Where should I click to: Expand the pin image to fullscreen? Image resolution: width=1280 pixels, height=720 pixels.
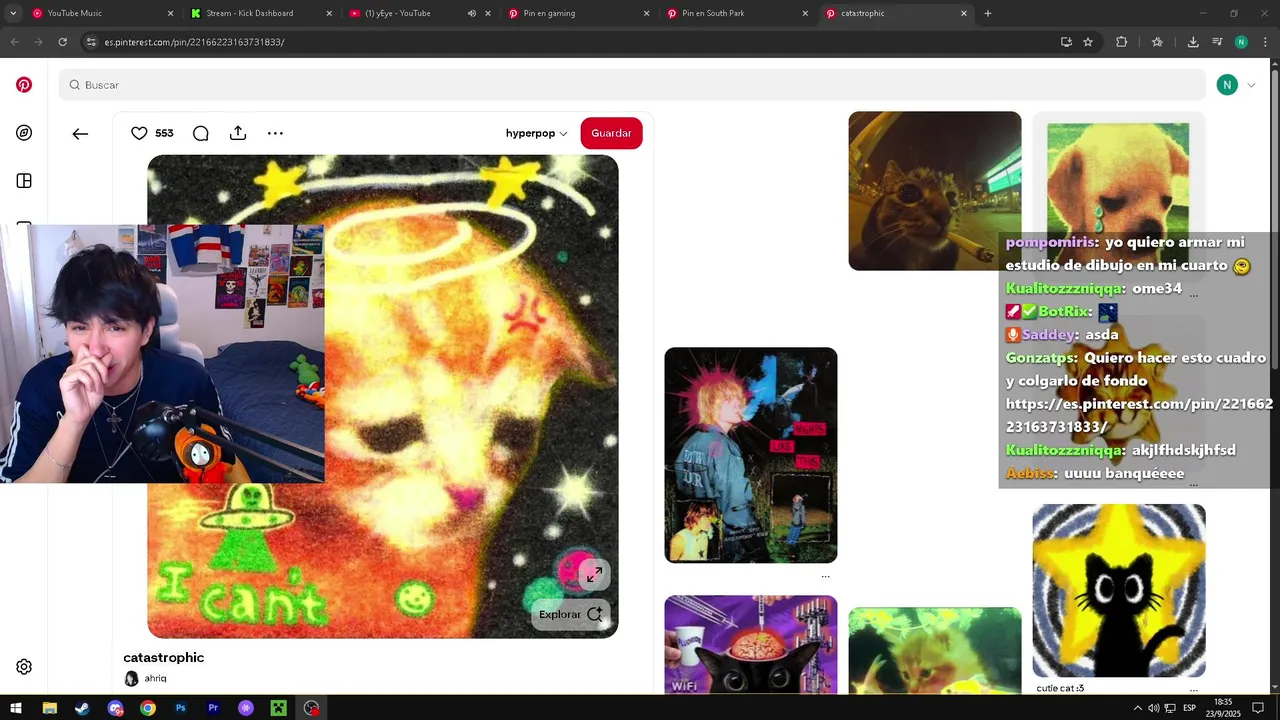[x=594, y=574]
